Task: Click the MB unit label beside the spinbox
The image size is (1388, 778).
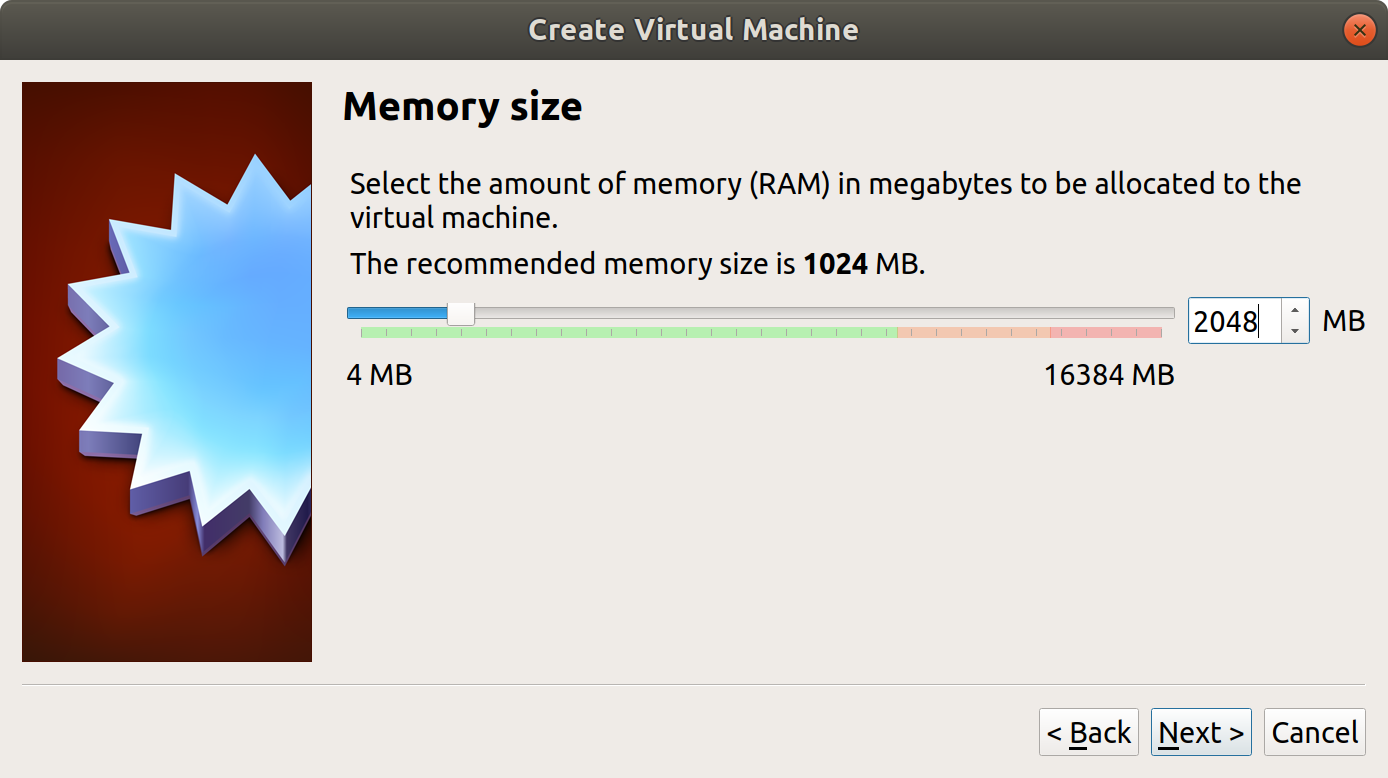Action: coord(1343,321)
